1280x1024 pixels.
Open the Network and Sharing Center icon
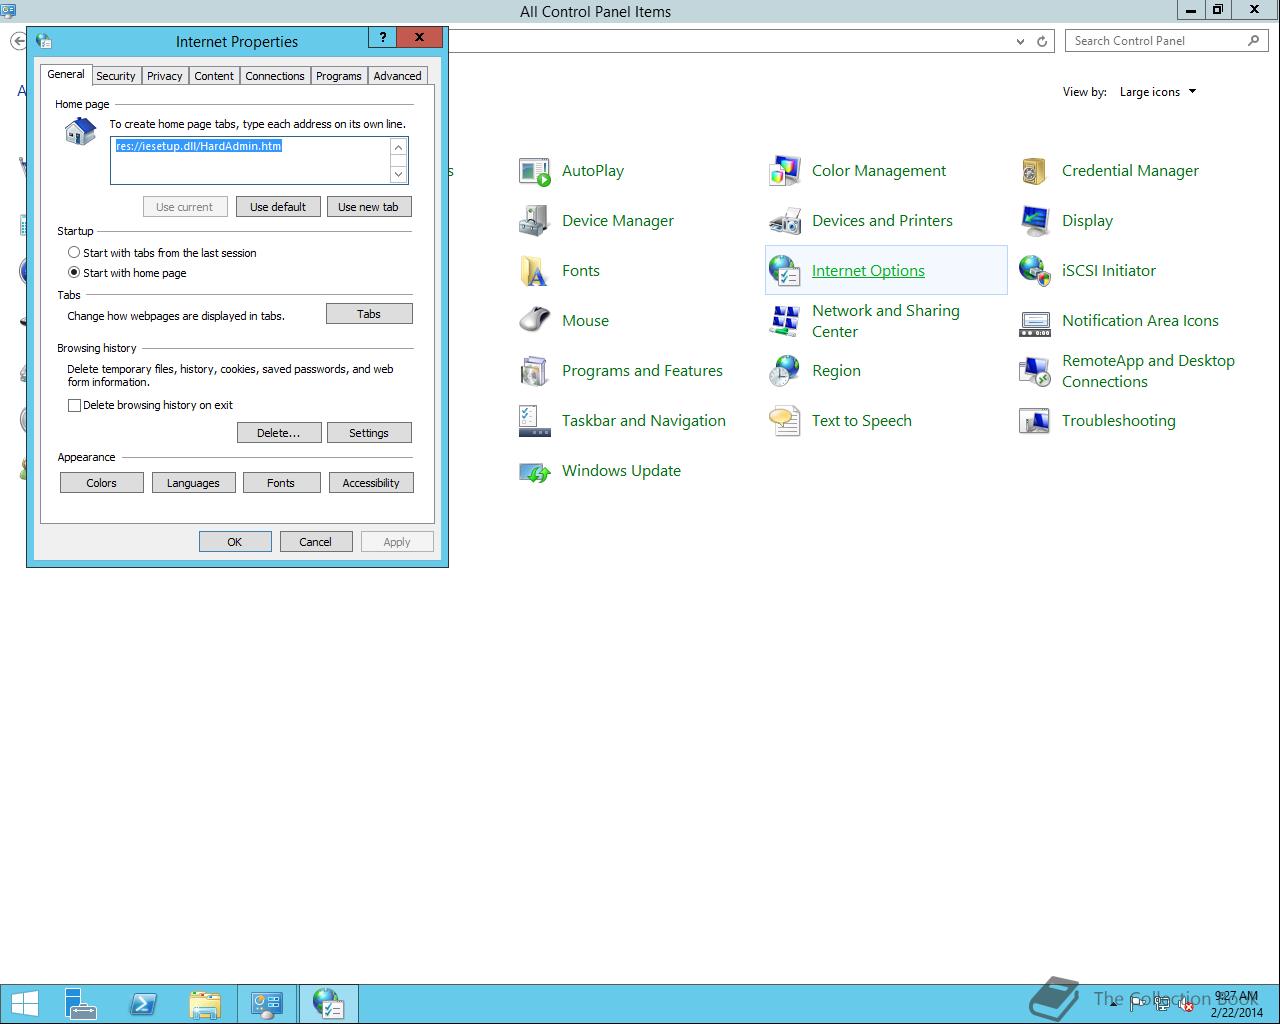click(x=785, y=321)
